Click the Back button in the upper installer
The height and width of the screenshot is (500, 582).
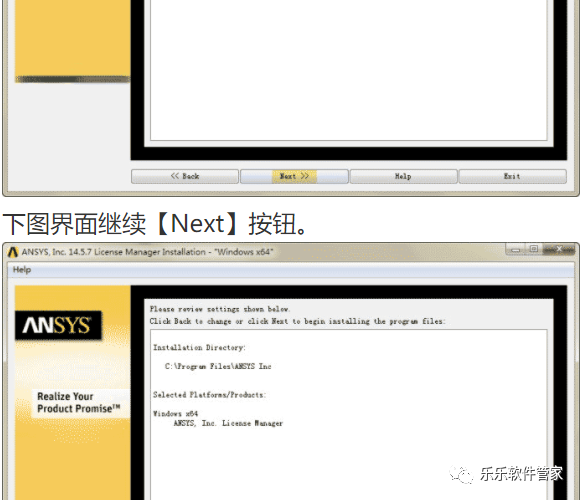coord(185,176)
